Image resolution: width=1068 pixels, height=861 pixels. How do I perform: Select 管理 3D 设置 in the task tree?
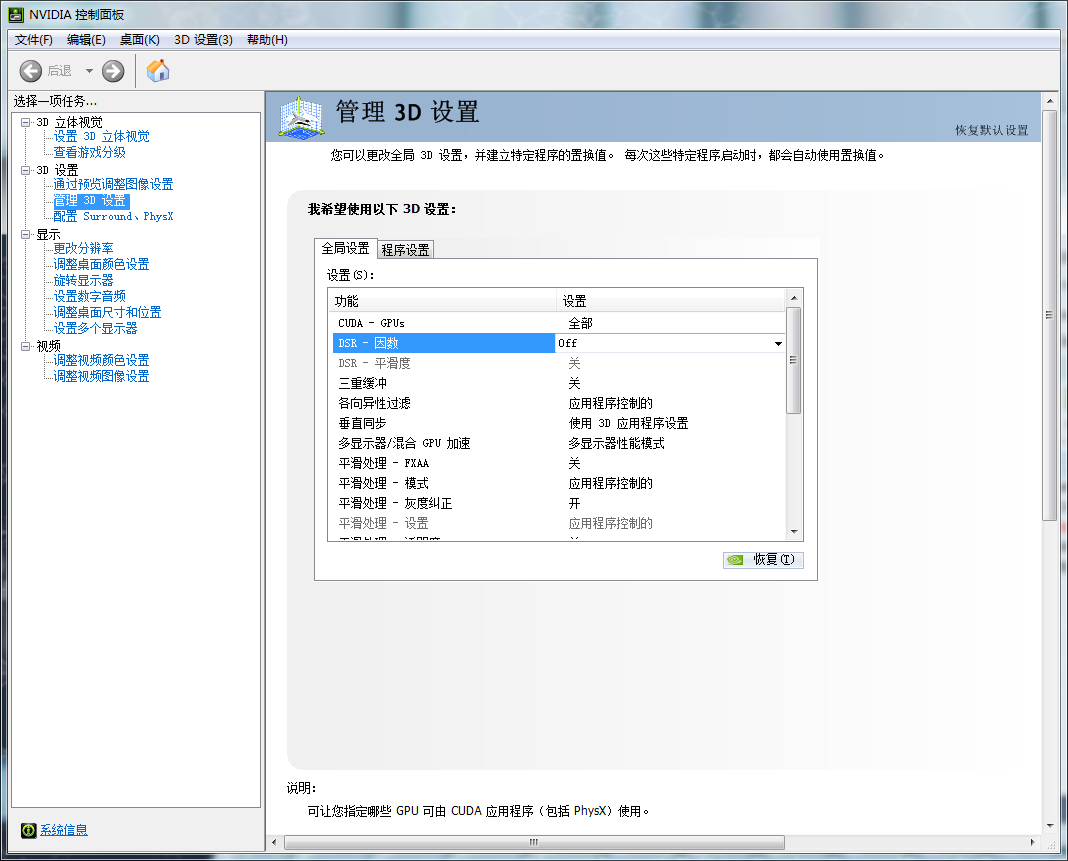pos(90,200)
